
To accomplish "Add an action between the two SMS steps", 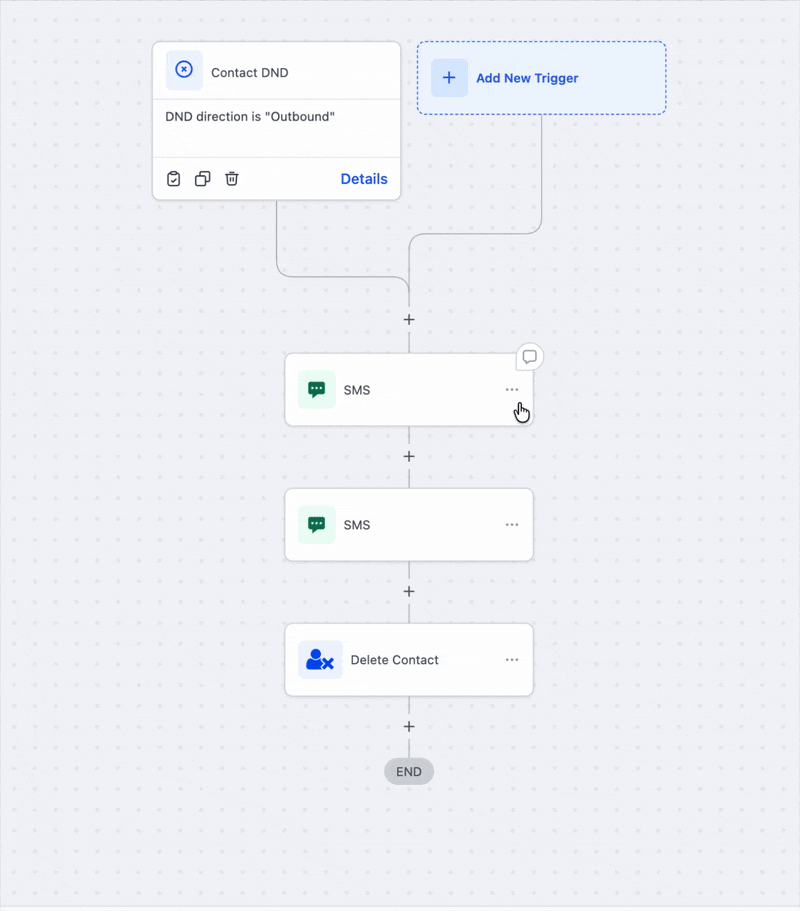I will point(409,456).
